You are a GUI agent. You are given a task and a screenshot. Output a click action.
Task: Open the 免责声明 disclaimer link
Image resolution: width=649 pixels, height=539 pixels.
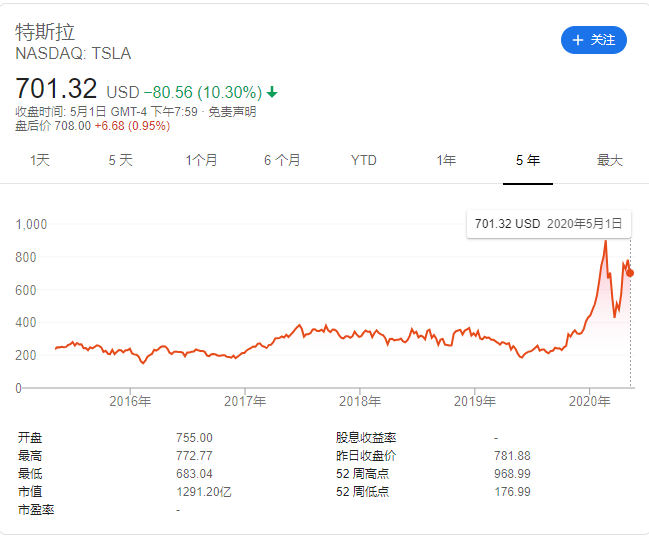232,112
